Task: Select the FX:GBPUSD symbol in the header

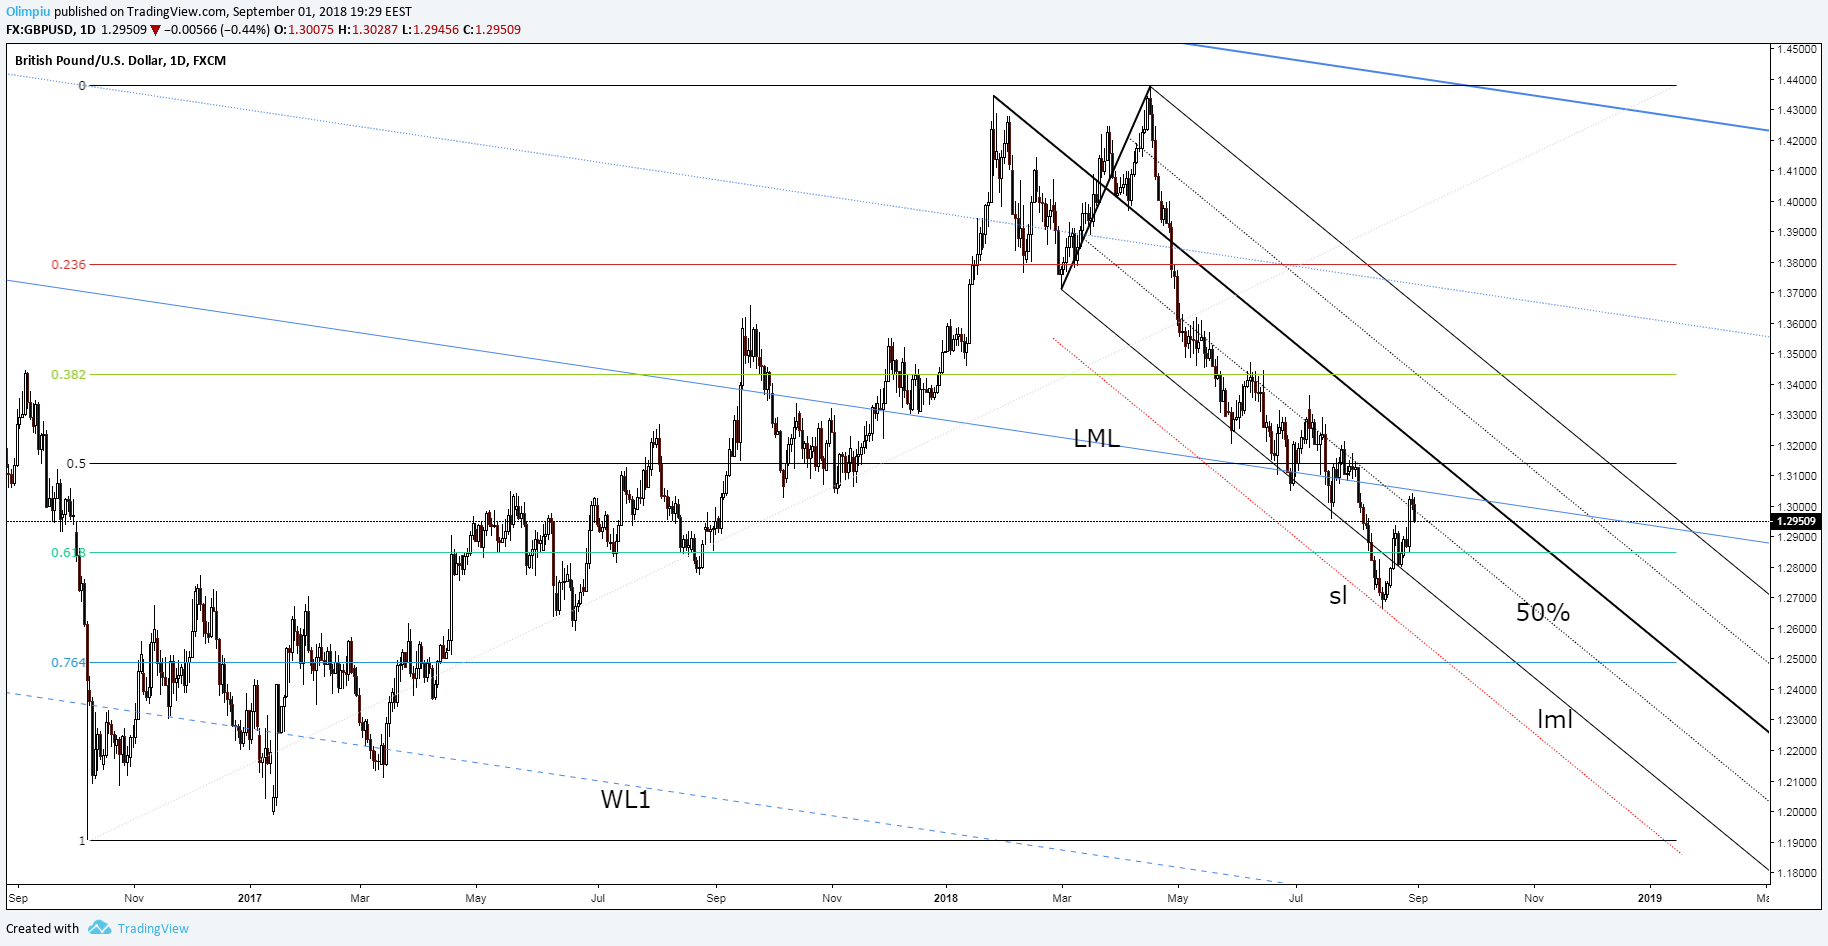Action: tap(39, 30)
